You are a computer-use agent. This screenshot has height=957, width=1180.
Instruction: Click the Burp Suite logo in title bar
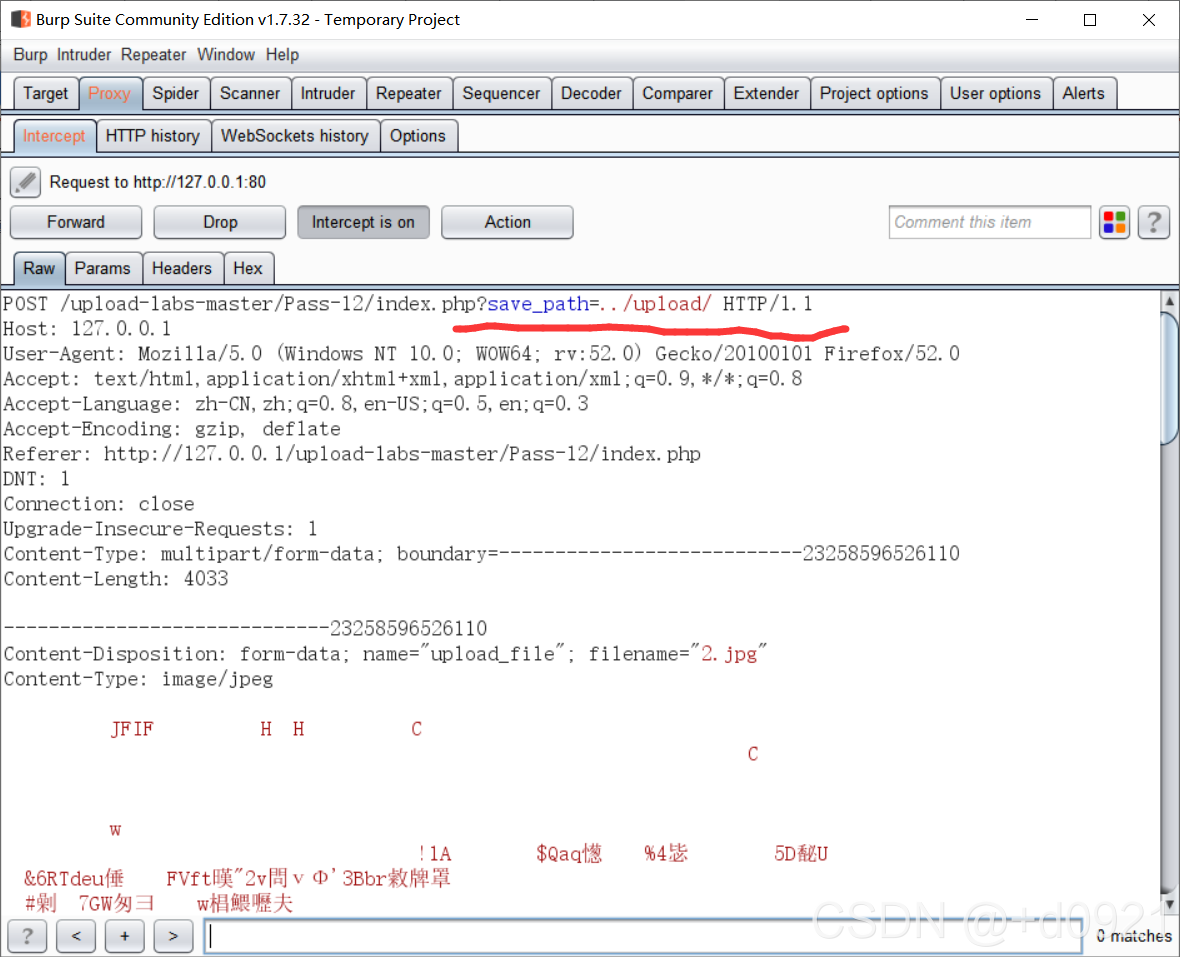(21, 19)
